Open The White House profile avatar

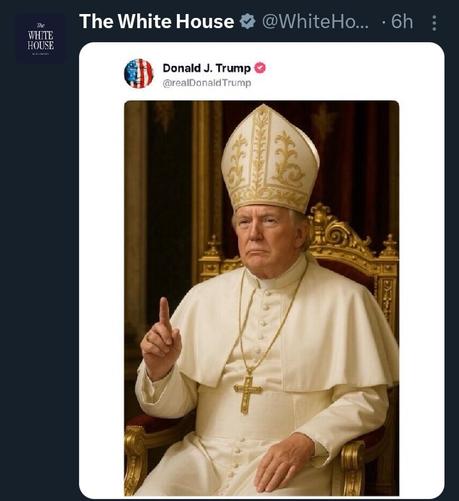40,39
